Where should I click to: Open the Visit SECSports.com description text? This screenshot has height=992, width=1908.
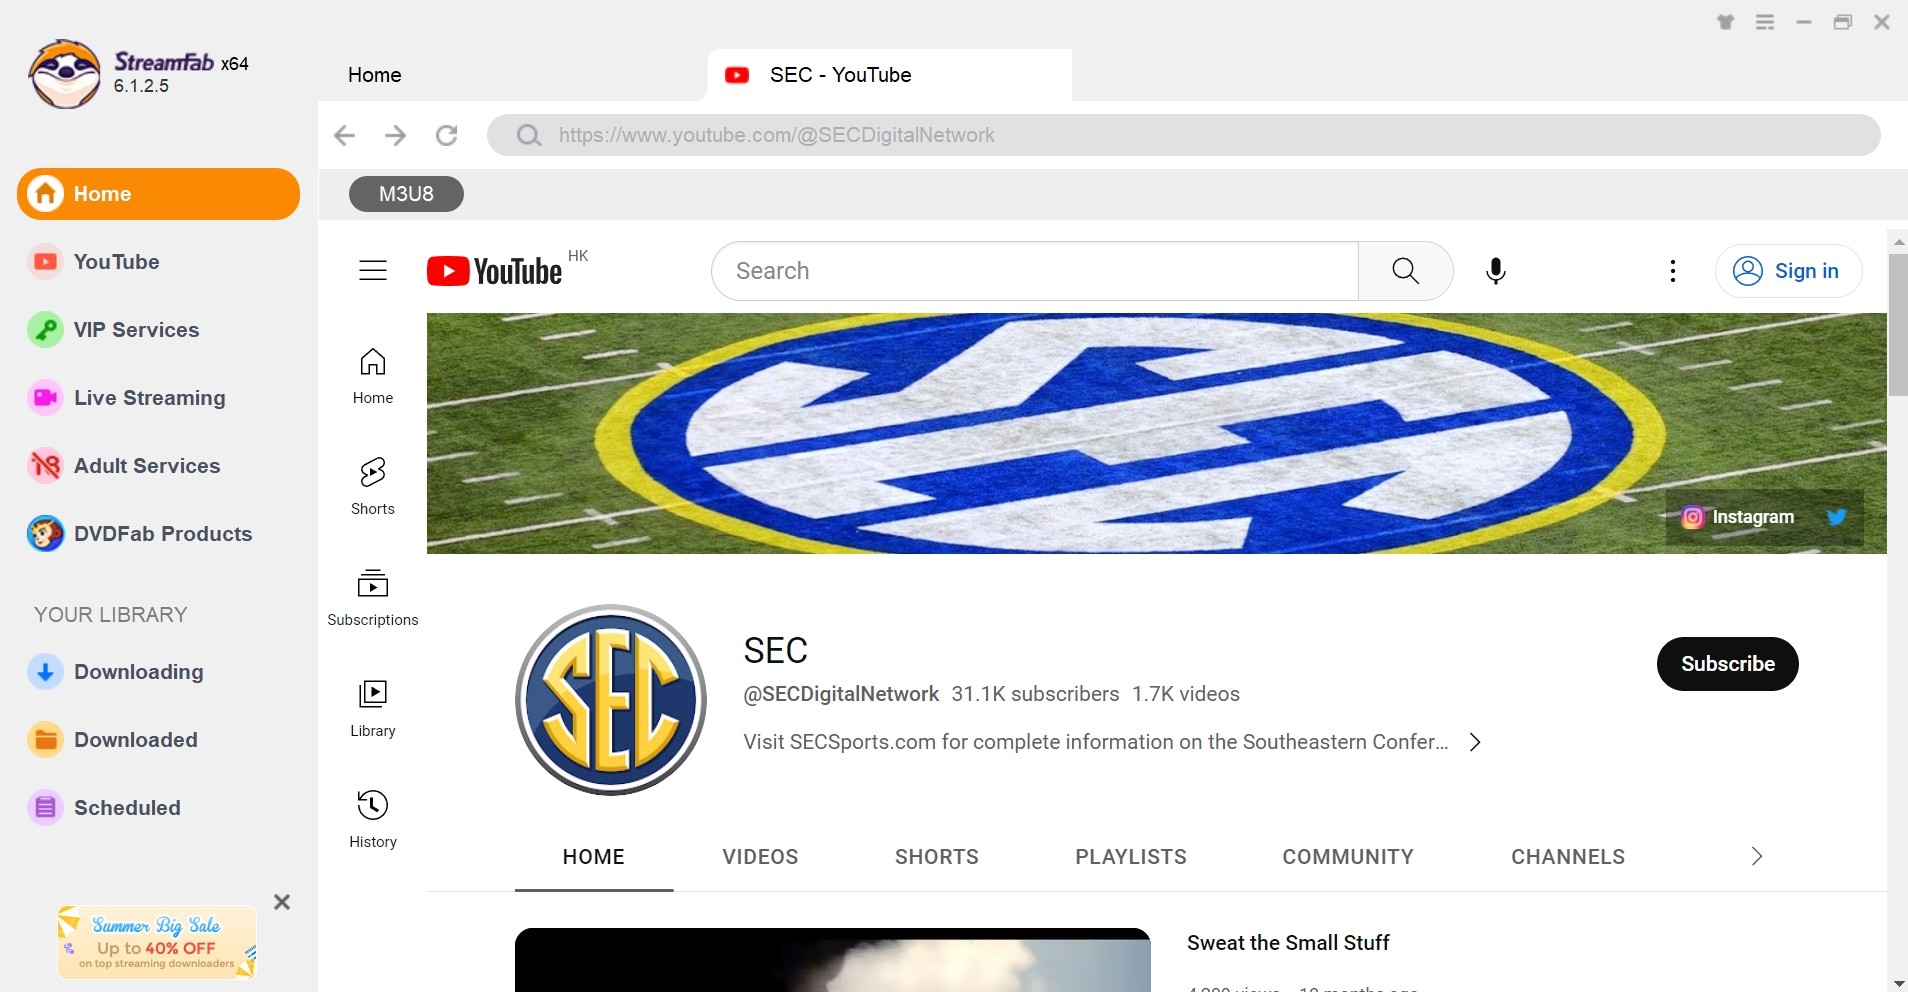[1096, 742]
